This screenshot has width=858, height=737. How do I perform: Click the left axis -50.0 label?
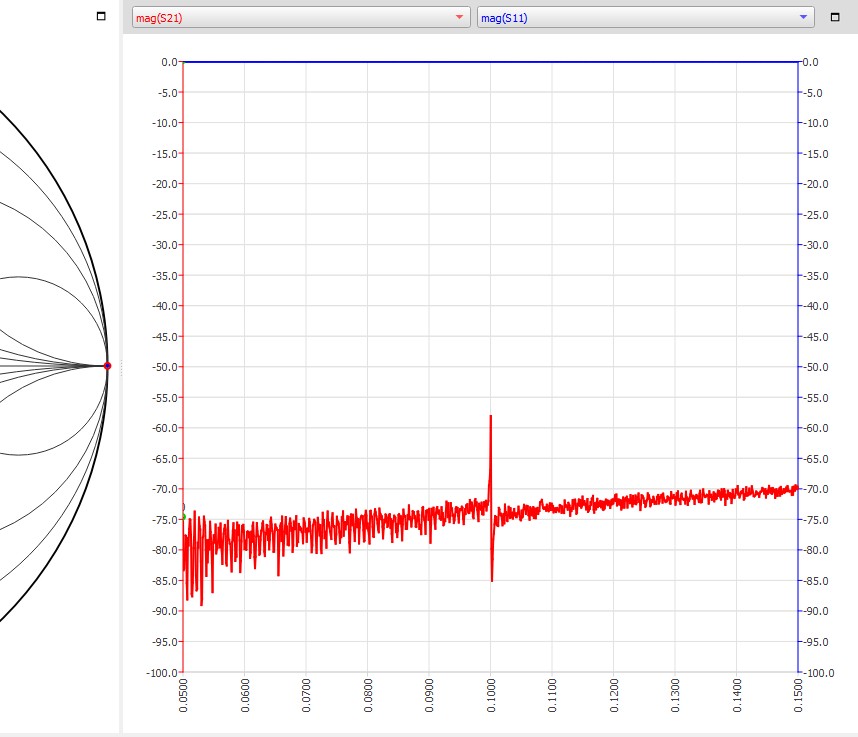[165, 367]
